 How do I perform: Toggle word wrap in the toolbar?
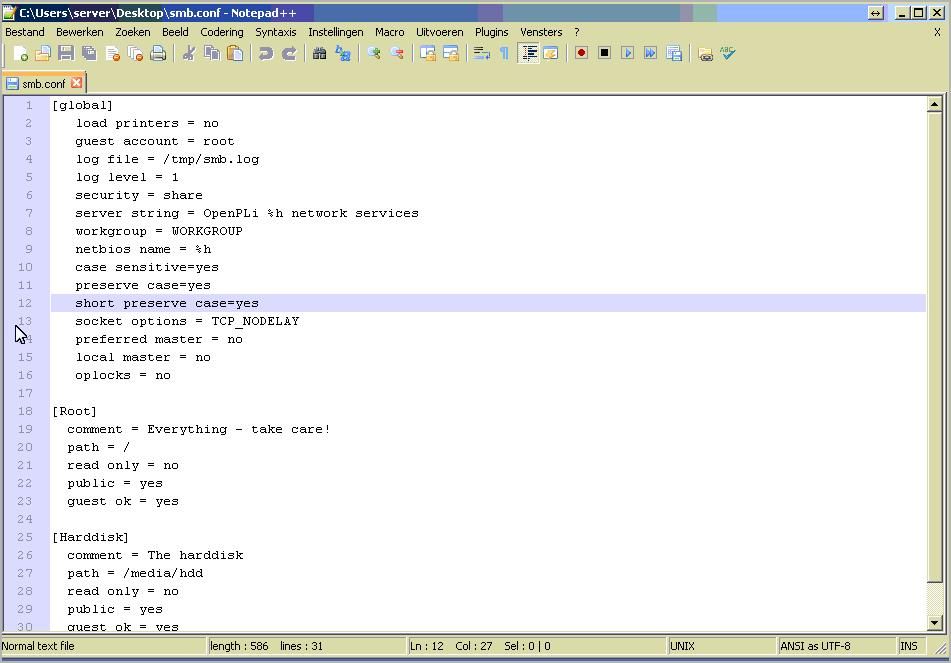[480, 53]
